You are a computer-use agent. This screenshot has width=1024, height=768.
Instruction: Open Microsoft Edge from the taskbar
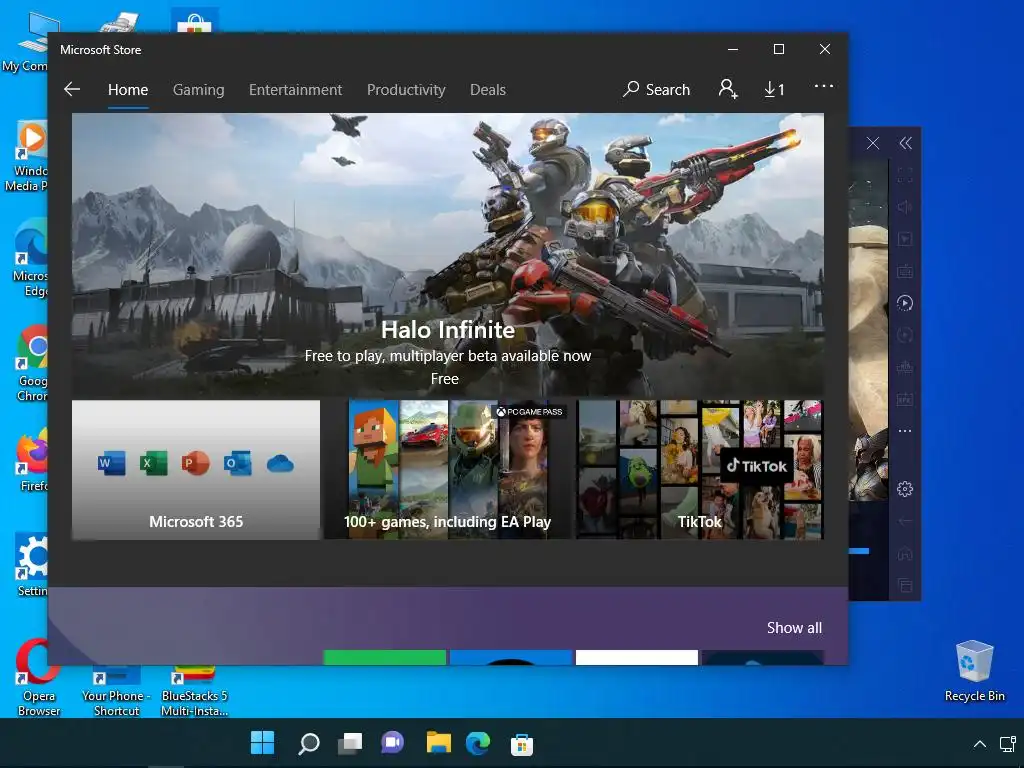[478, 743]
